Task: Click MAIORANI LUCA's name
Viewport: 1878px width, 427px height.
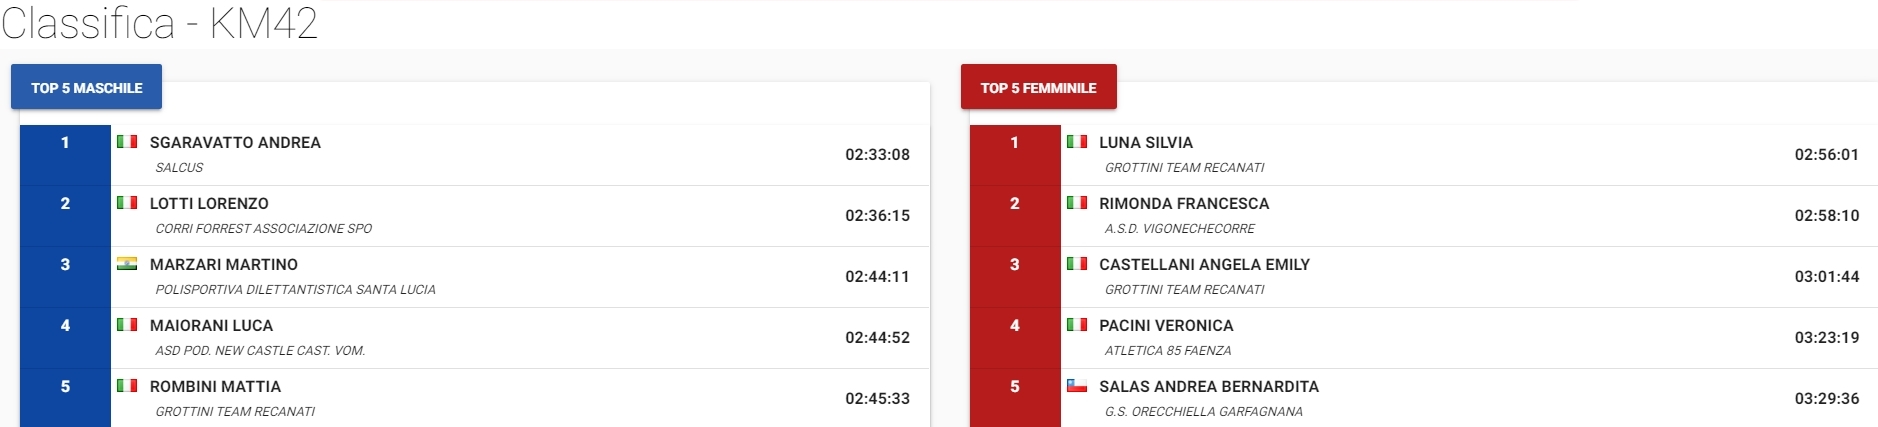Action: click(x=211, y=326)
